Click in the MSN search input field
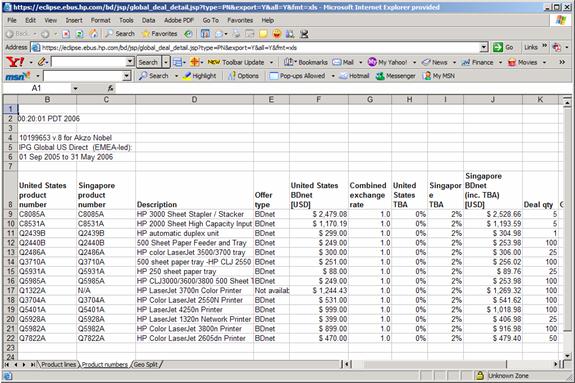 [83, 76]
